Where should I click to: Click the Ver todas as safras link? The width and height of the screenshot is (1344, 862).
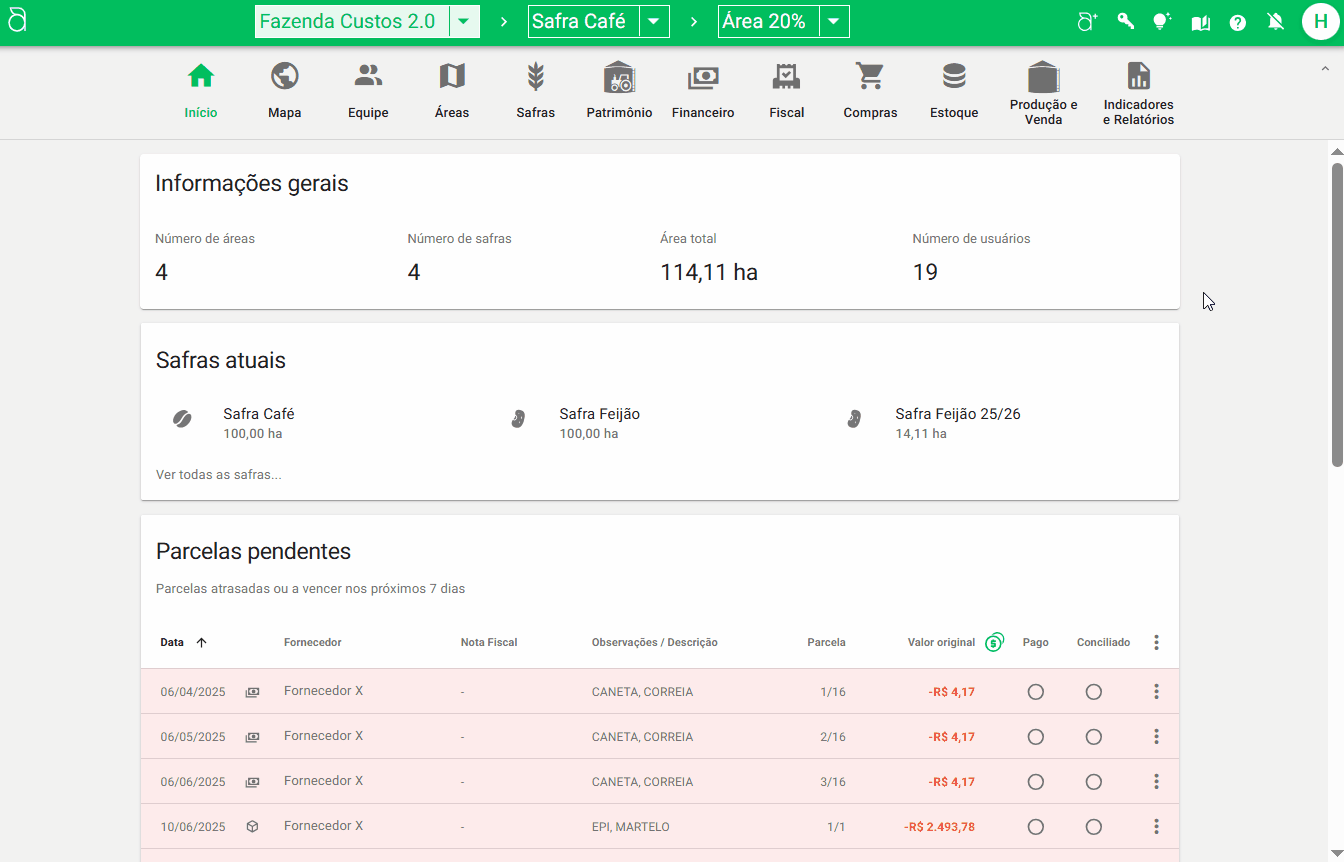click(219, 475)
